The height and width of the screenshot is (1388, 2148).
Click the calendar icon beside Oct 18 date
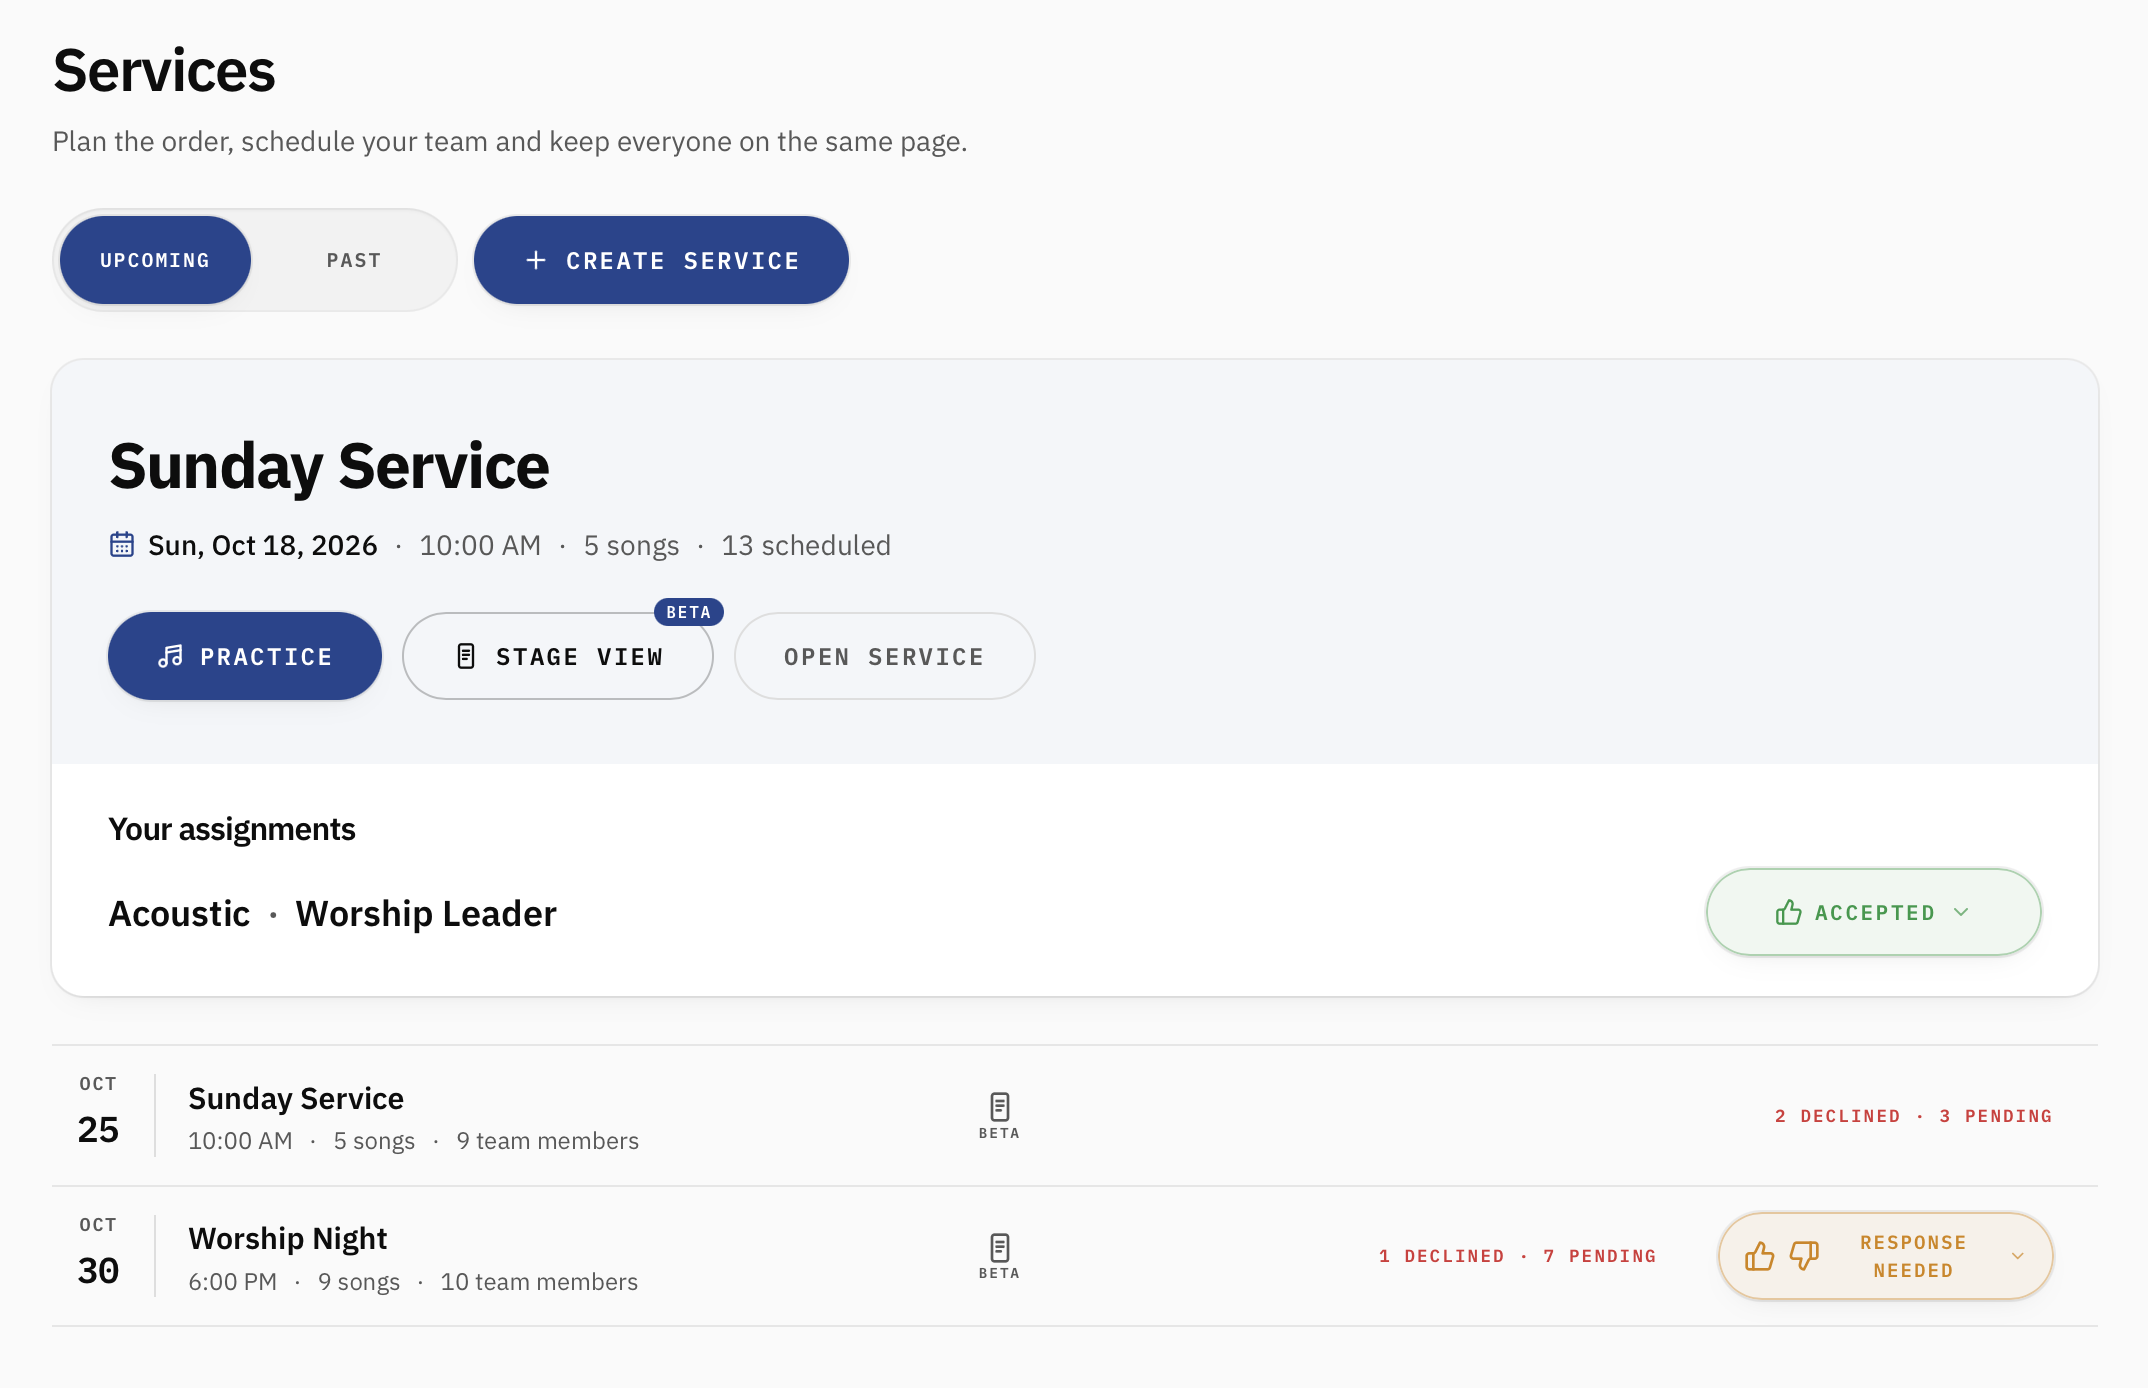coord(122,545)
